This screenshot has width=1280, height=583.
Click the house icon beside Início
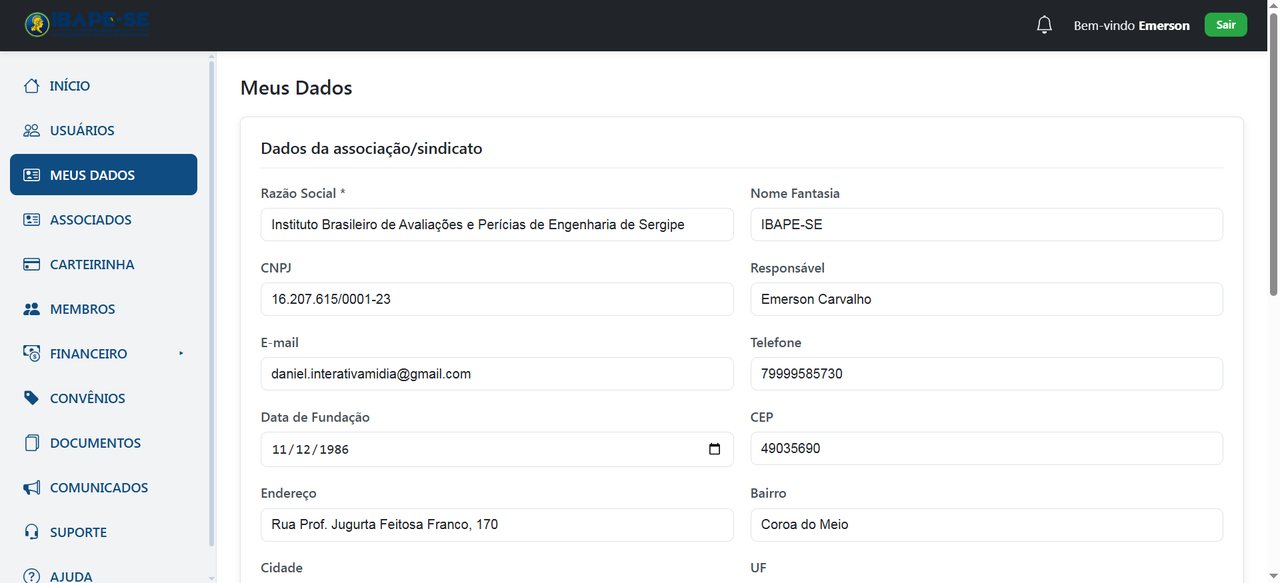[32, 86]
